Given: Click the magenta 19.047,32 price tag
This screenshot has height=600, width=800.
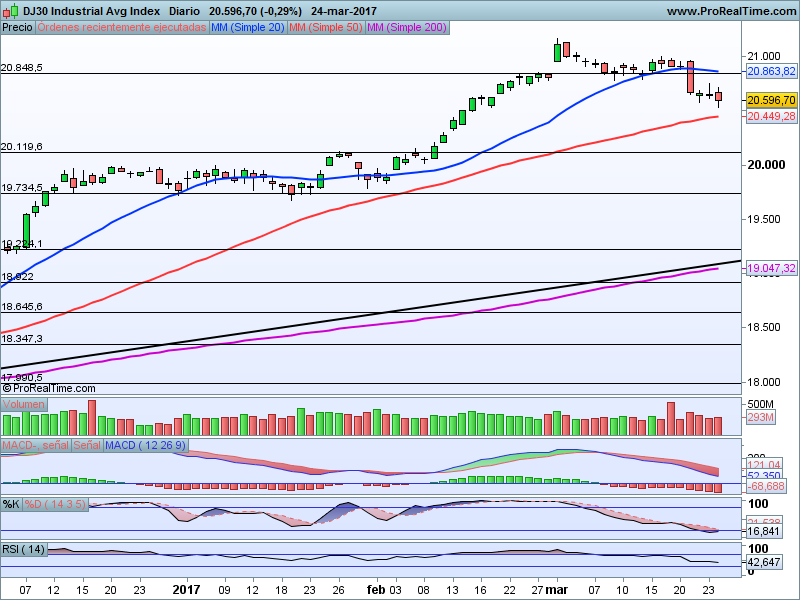Looking at the screenshot, I should click(770, 268).
